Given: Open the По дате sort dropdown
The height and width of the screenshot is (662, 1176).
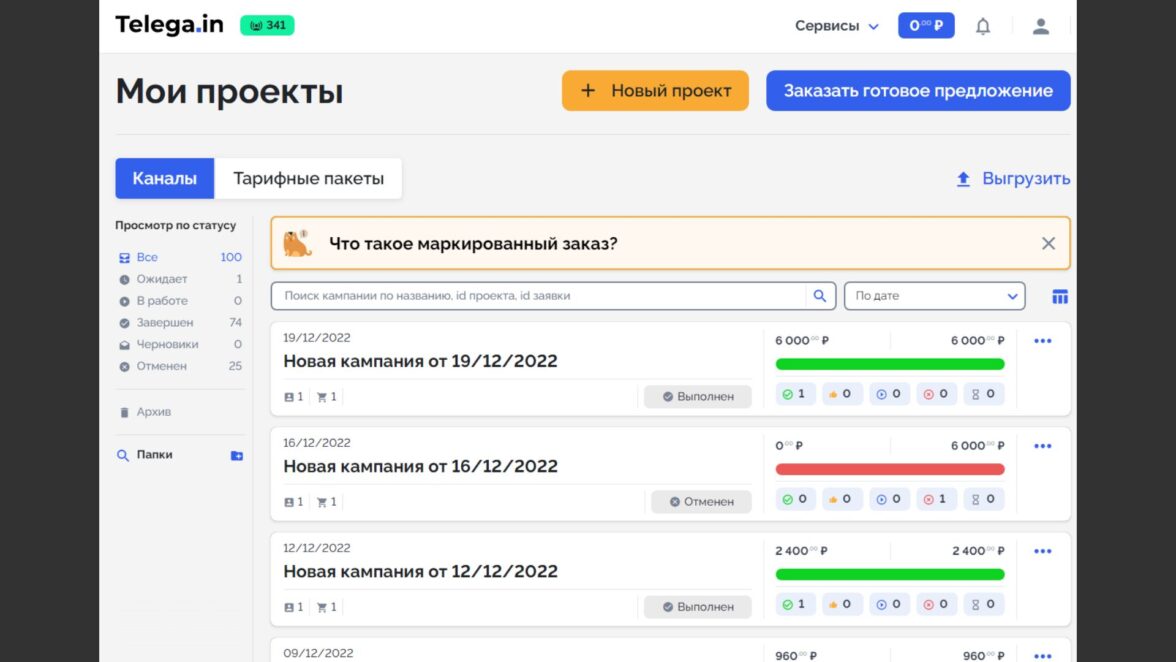Looking at the screenshot, I should click(934, 296).
